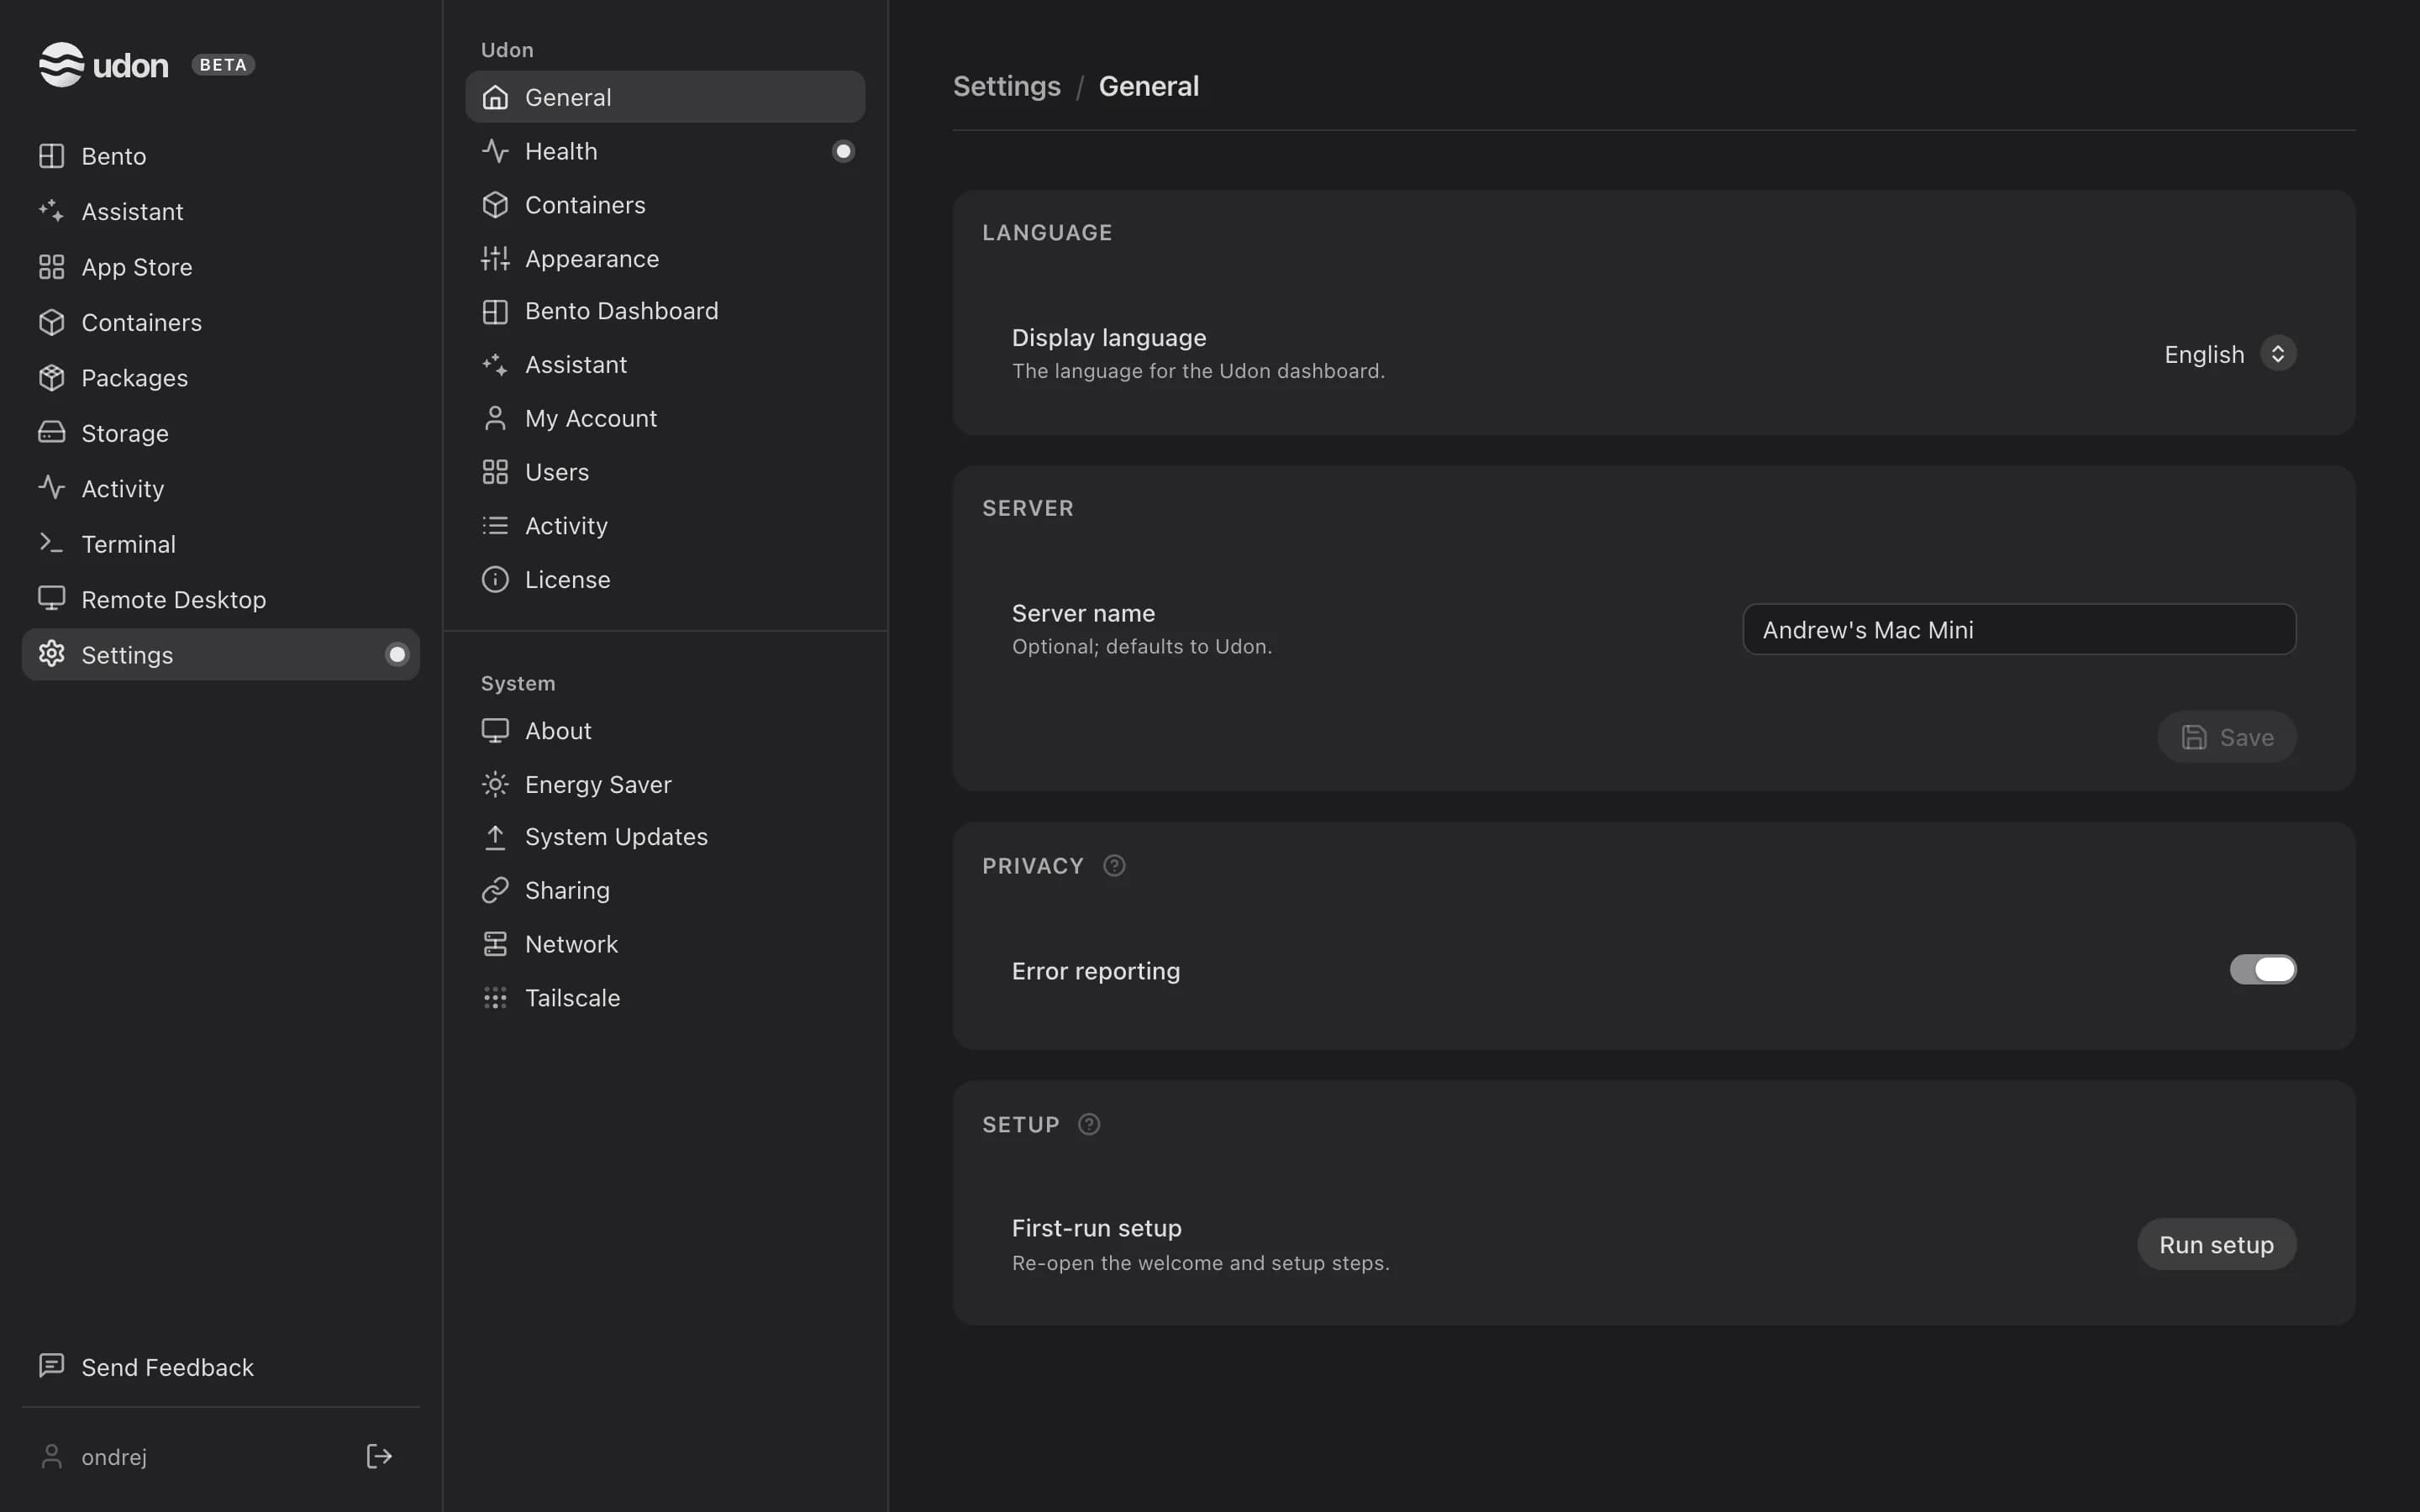
Task: Open the About system page
Action: click(x=665, y=731)
